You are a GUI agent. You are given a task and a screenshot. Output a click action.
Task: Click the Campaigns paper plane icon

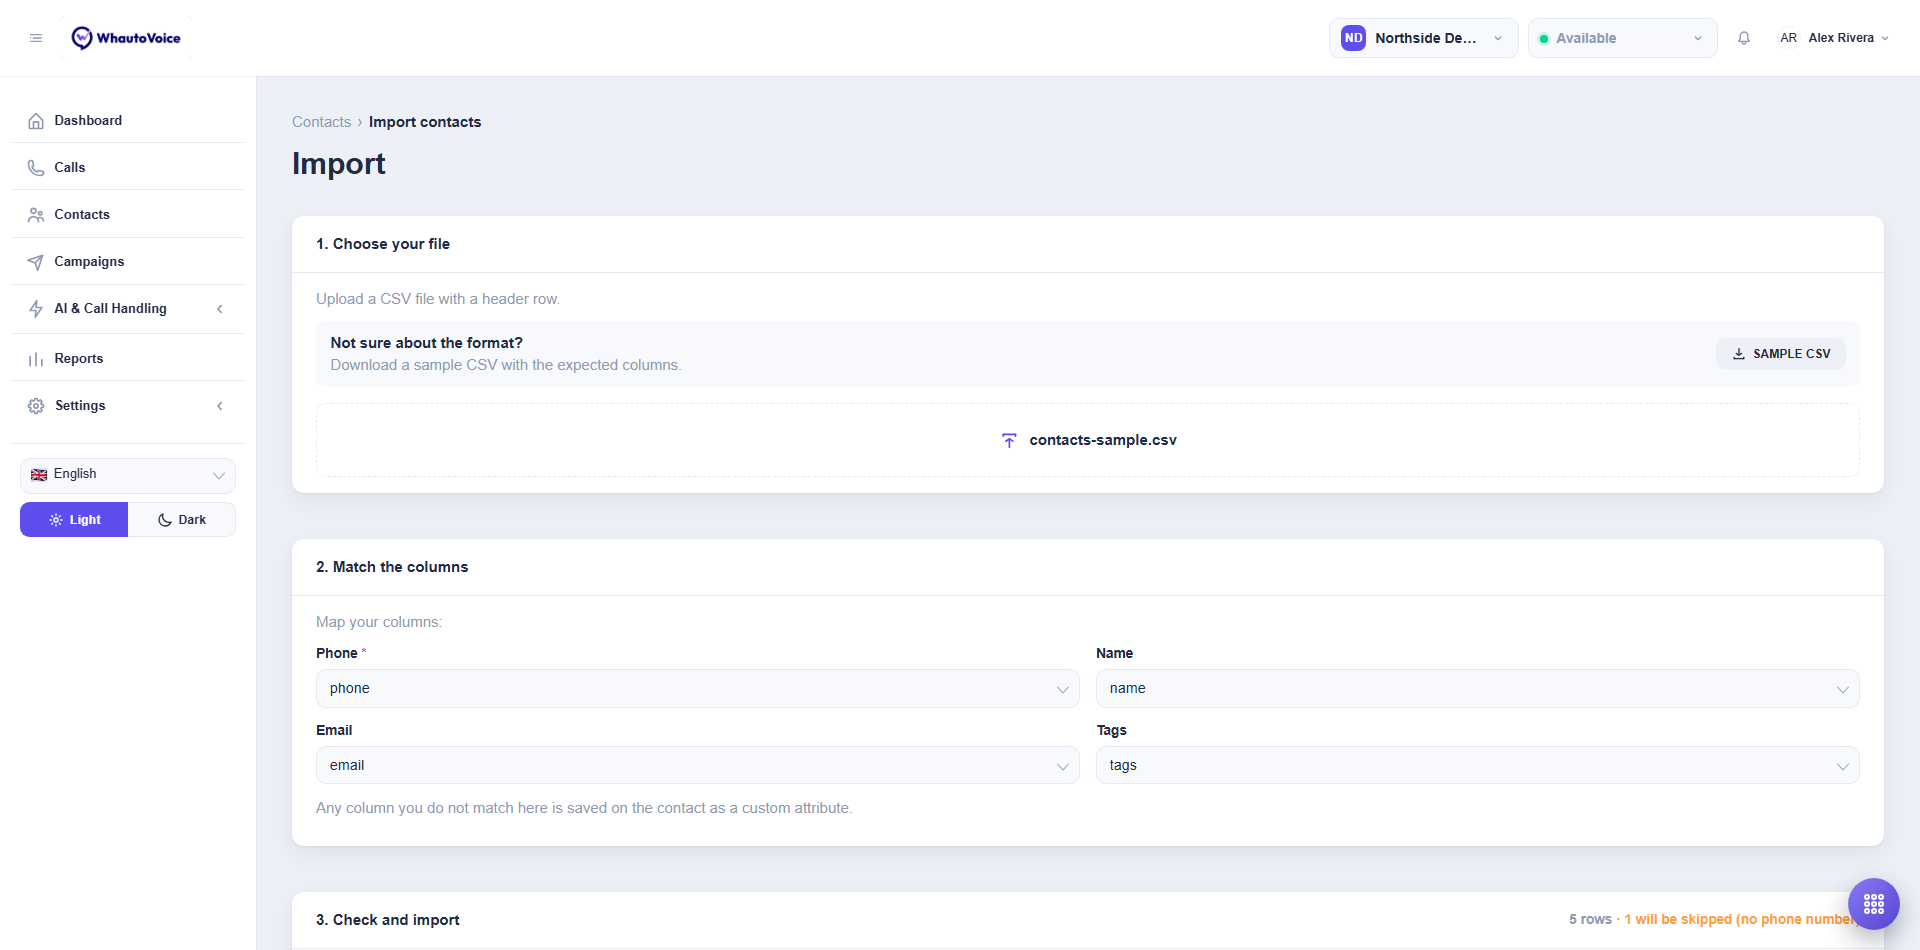(36, 262)
